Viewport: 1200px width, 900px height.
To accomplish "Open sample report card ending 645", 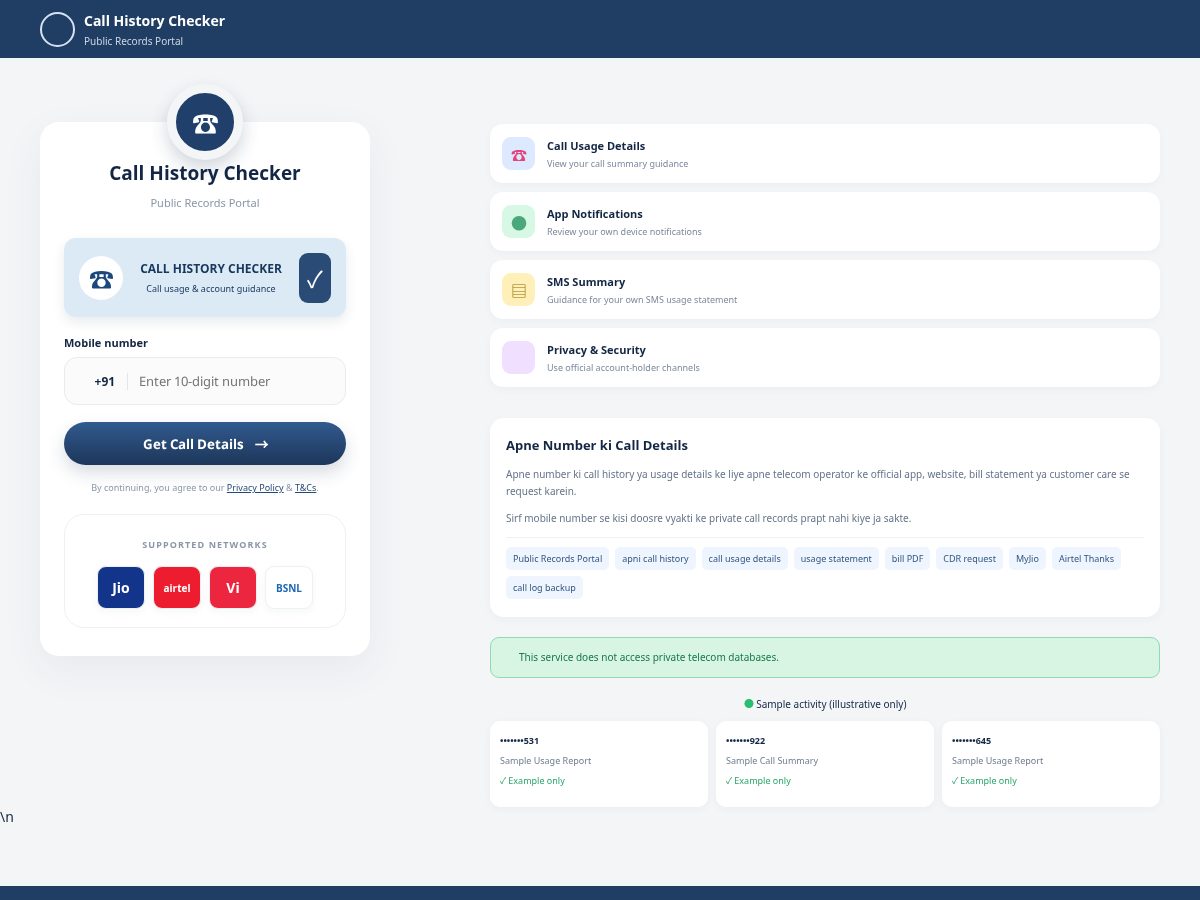I will click(1051, 764).
